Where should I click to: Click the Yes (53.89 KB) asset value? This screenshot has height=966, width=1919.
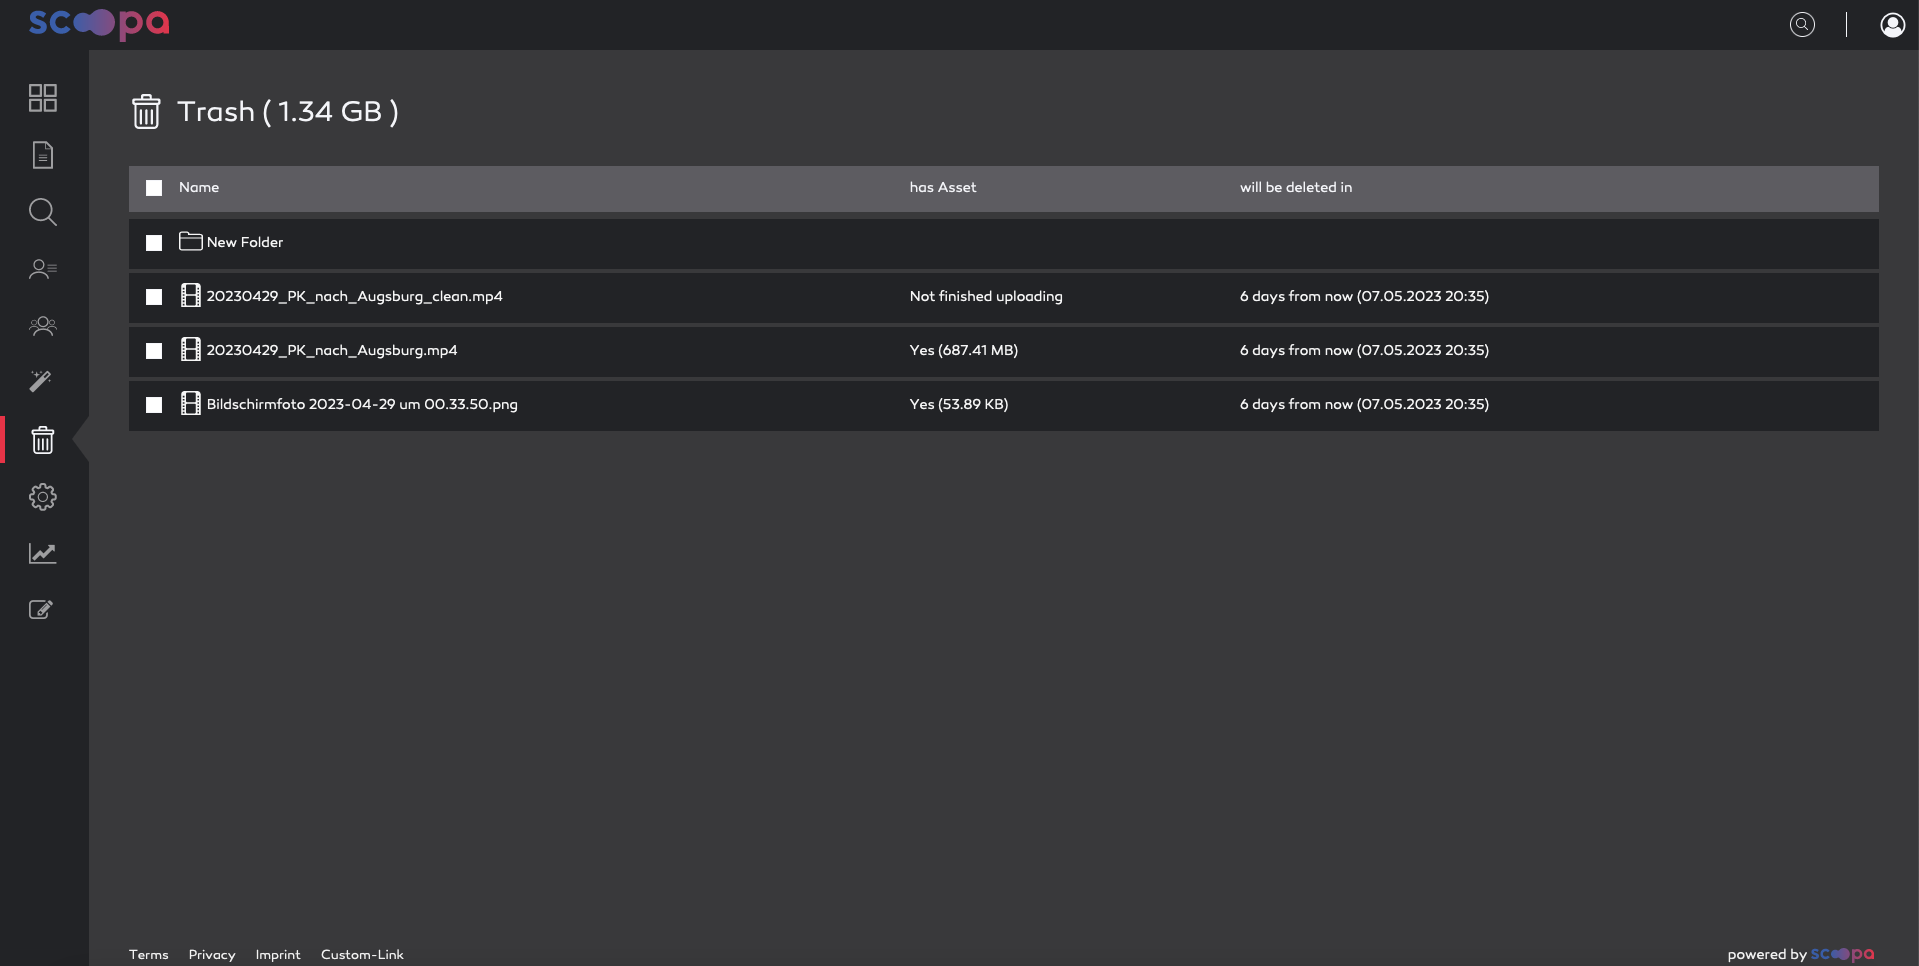pos(959,404)
